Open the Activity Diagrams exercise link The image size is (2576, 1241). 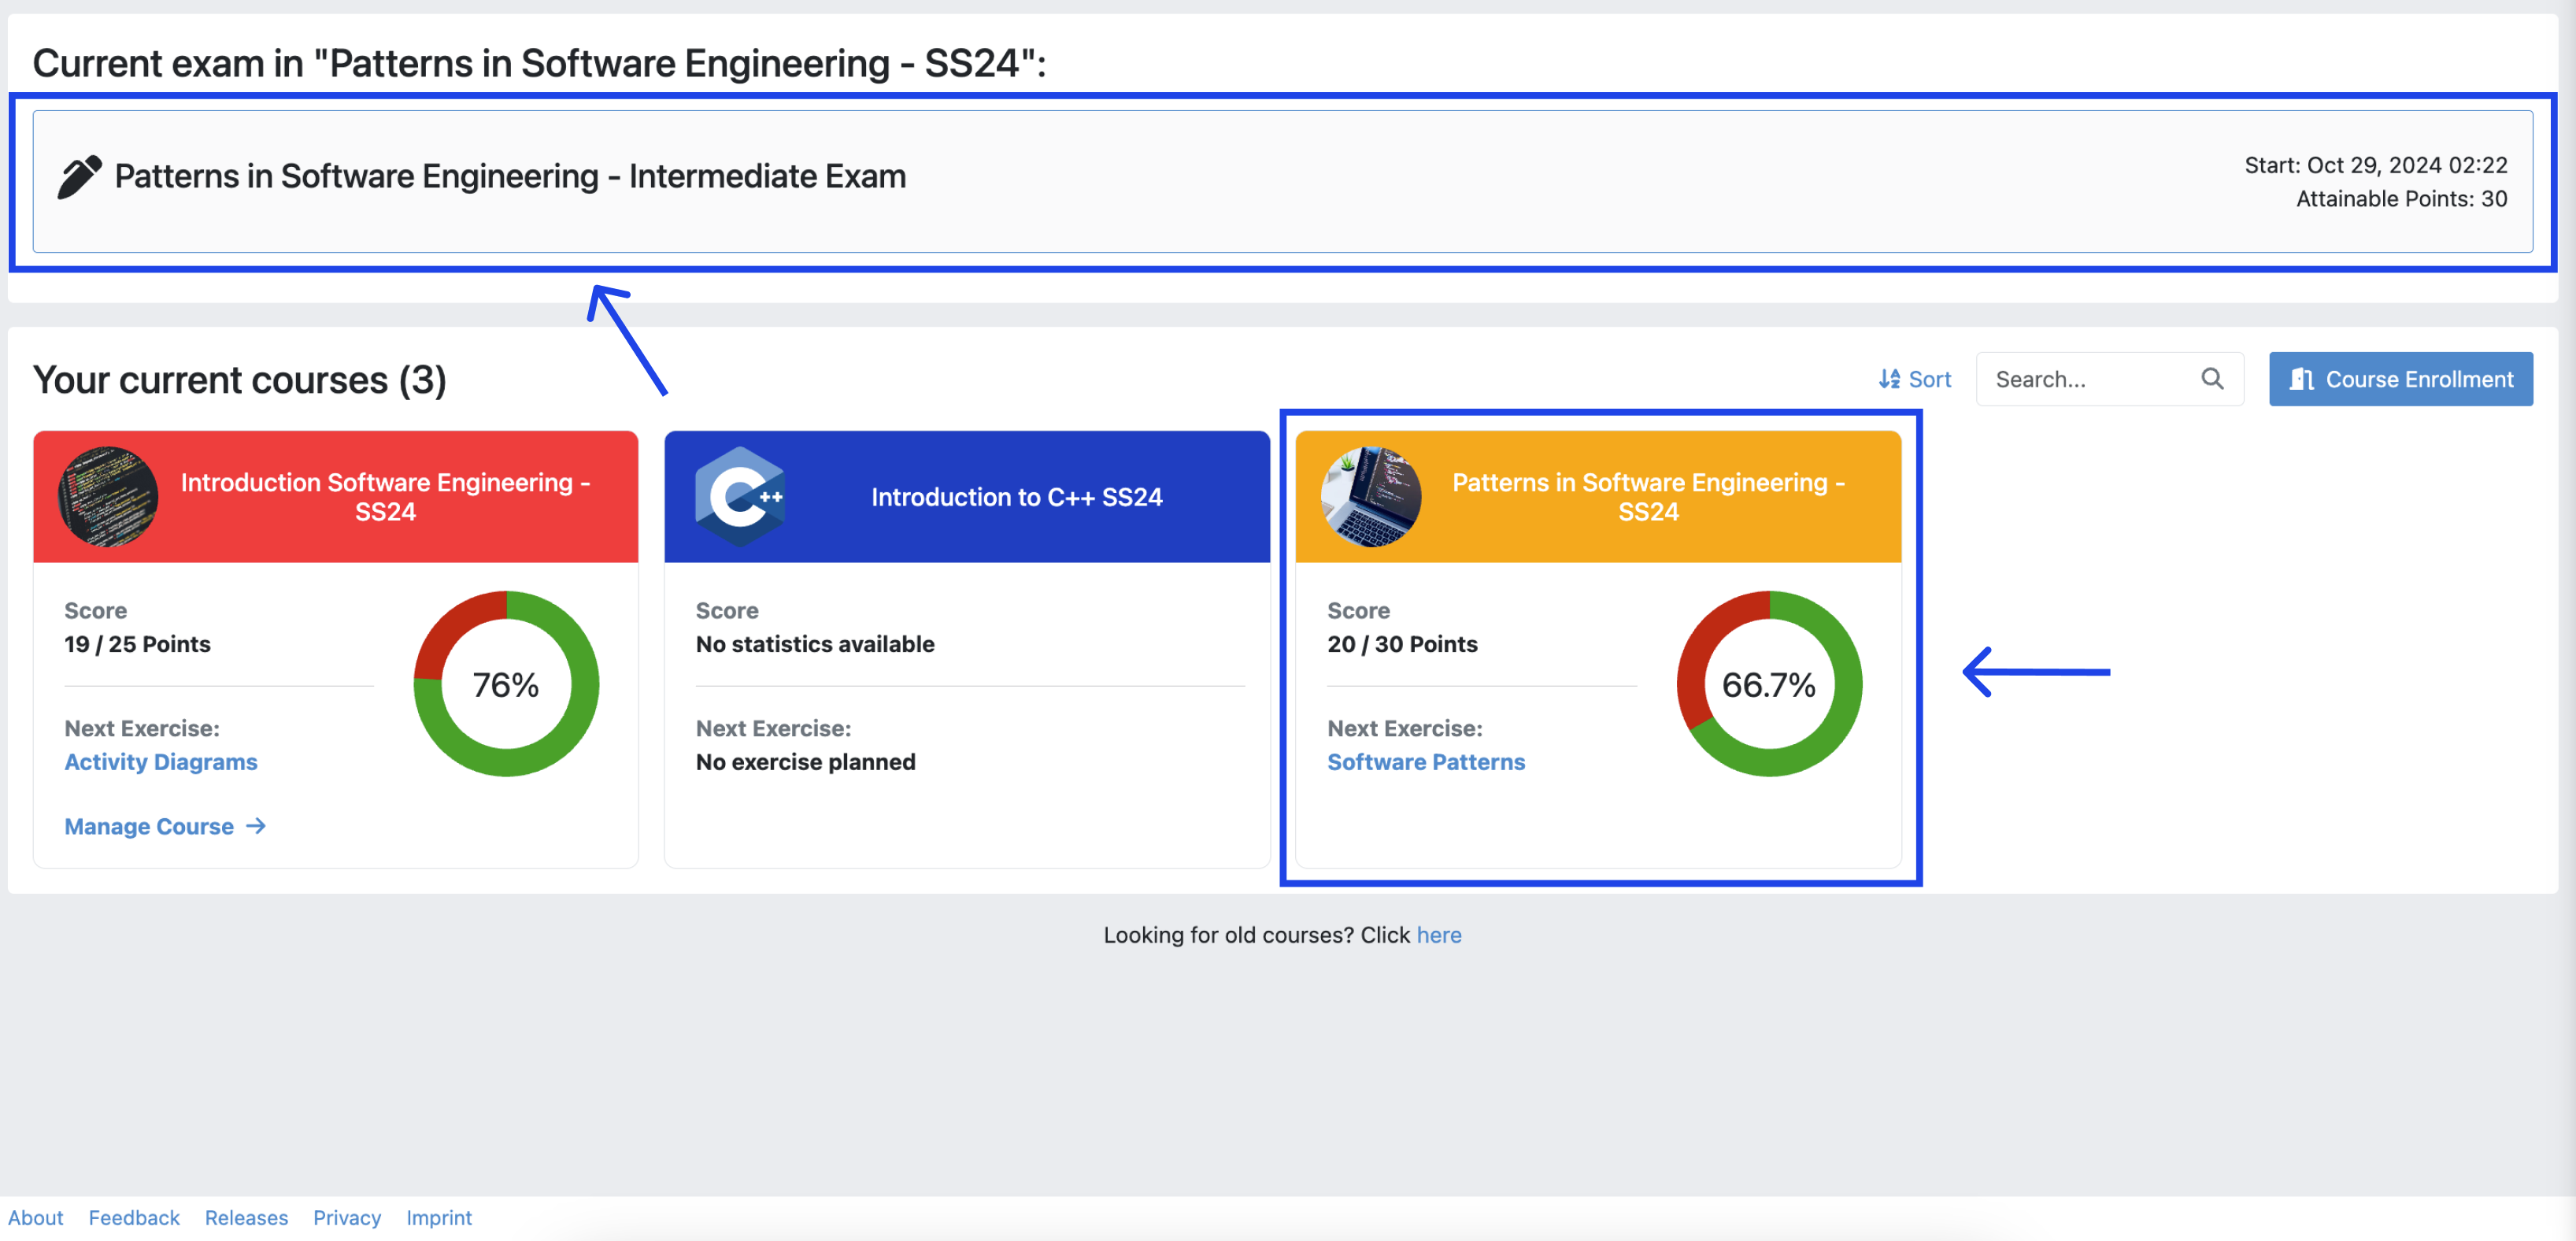(x=161, y=762)
